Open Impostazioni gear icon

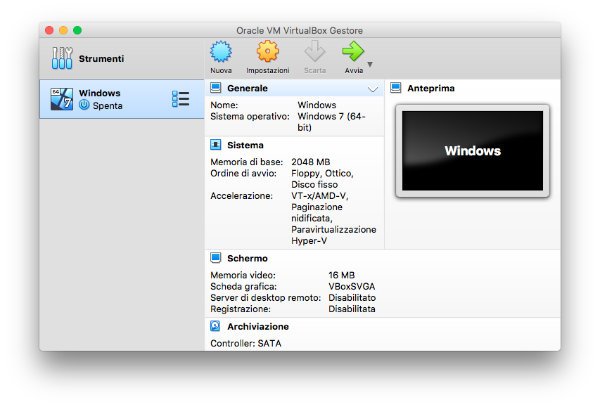(x=267, y=51)
